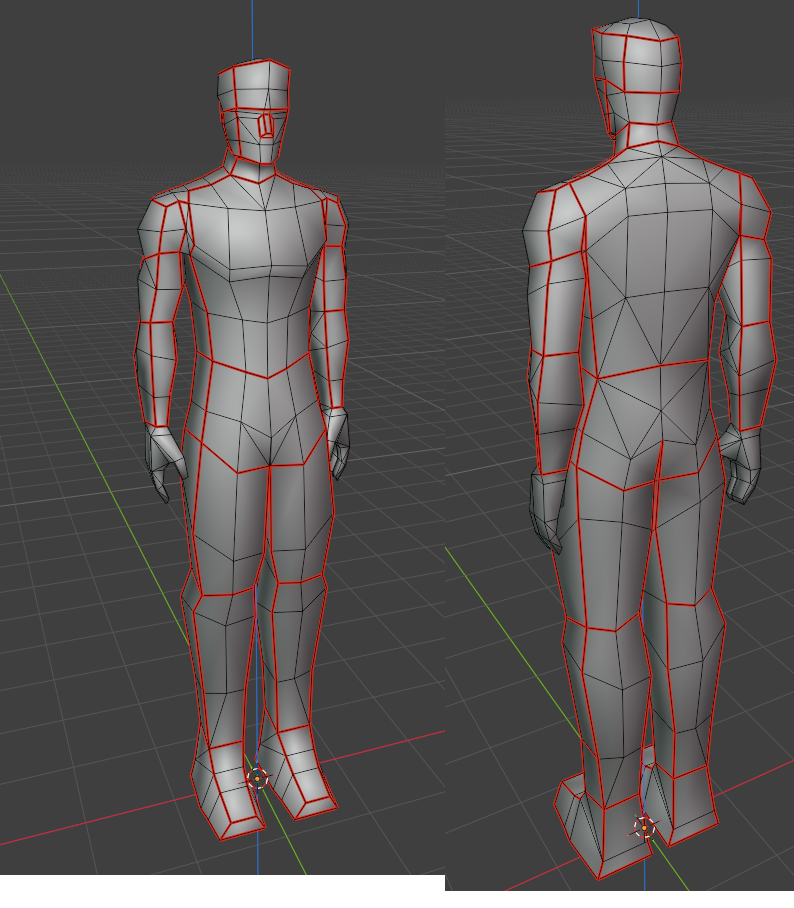Select the back-view model's hand at image right
The width and height of the screenshot is (794, 908).
(x=739, y=464)
